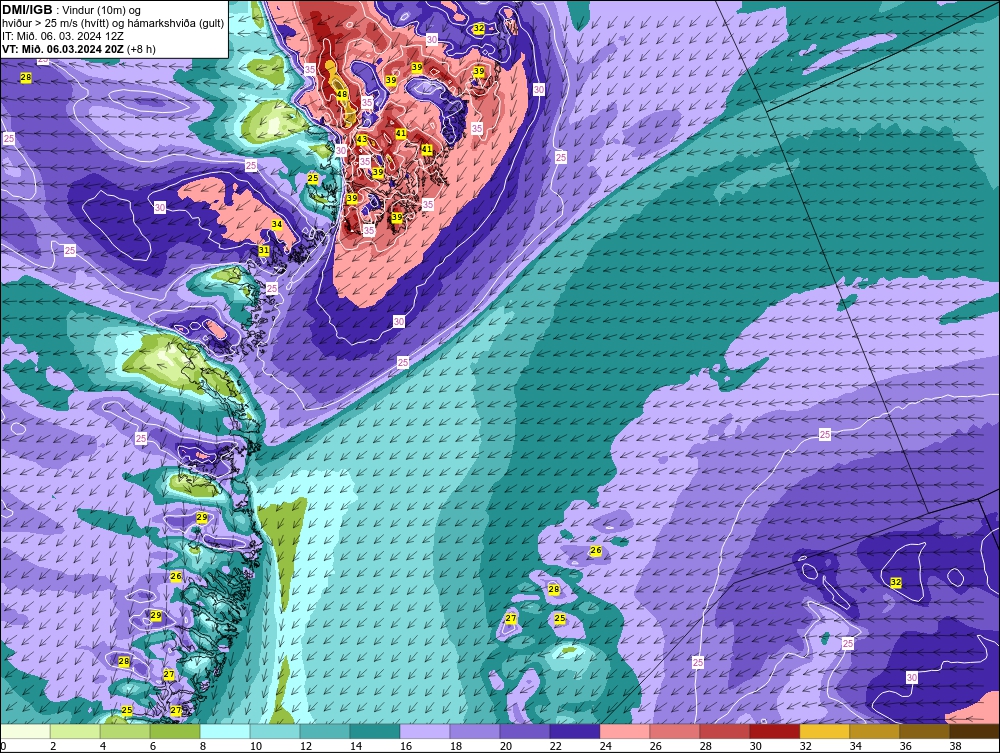The height and width of the screenshot is (753, 1000).
Task: Select the 16–18 m/s lavender swatch
Action: point(425,731)
